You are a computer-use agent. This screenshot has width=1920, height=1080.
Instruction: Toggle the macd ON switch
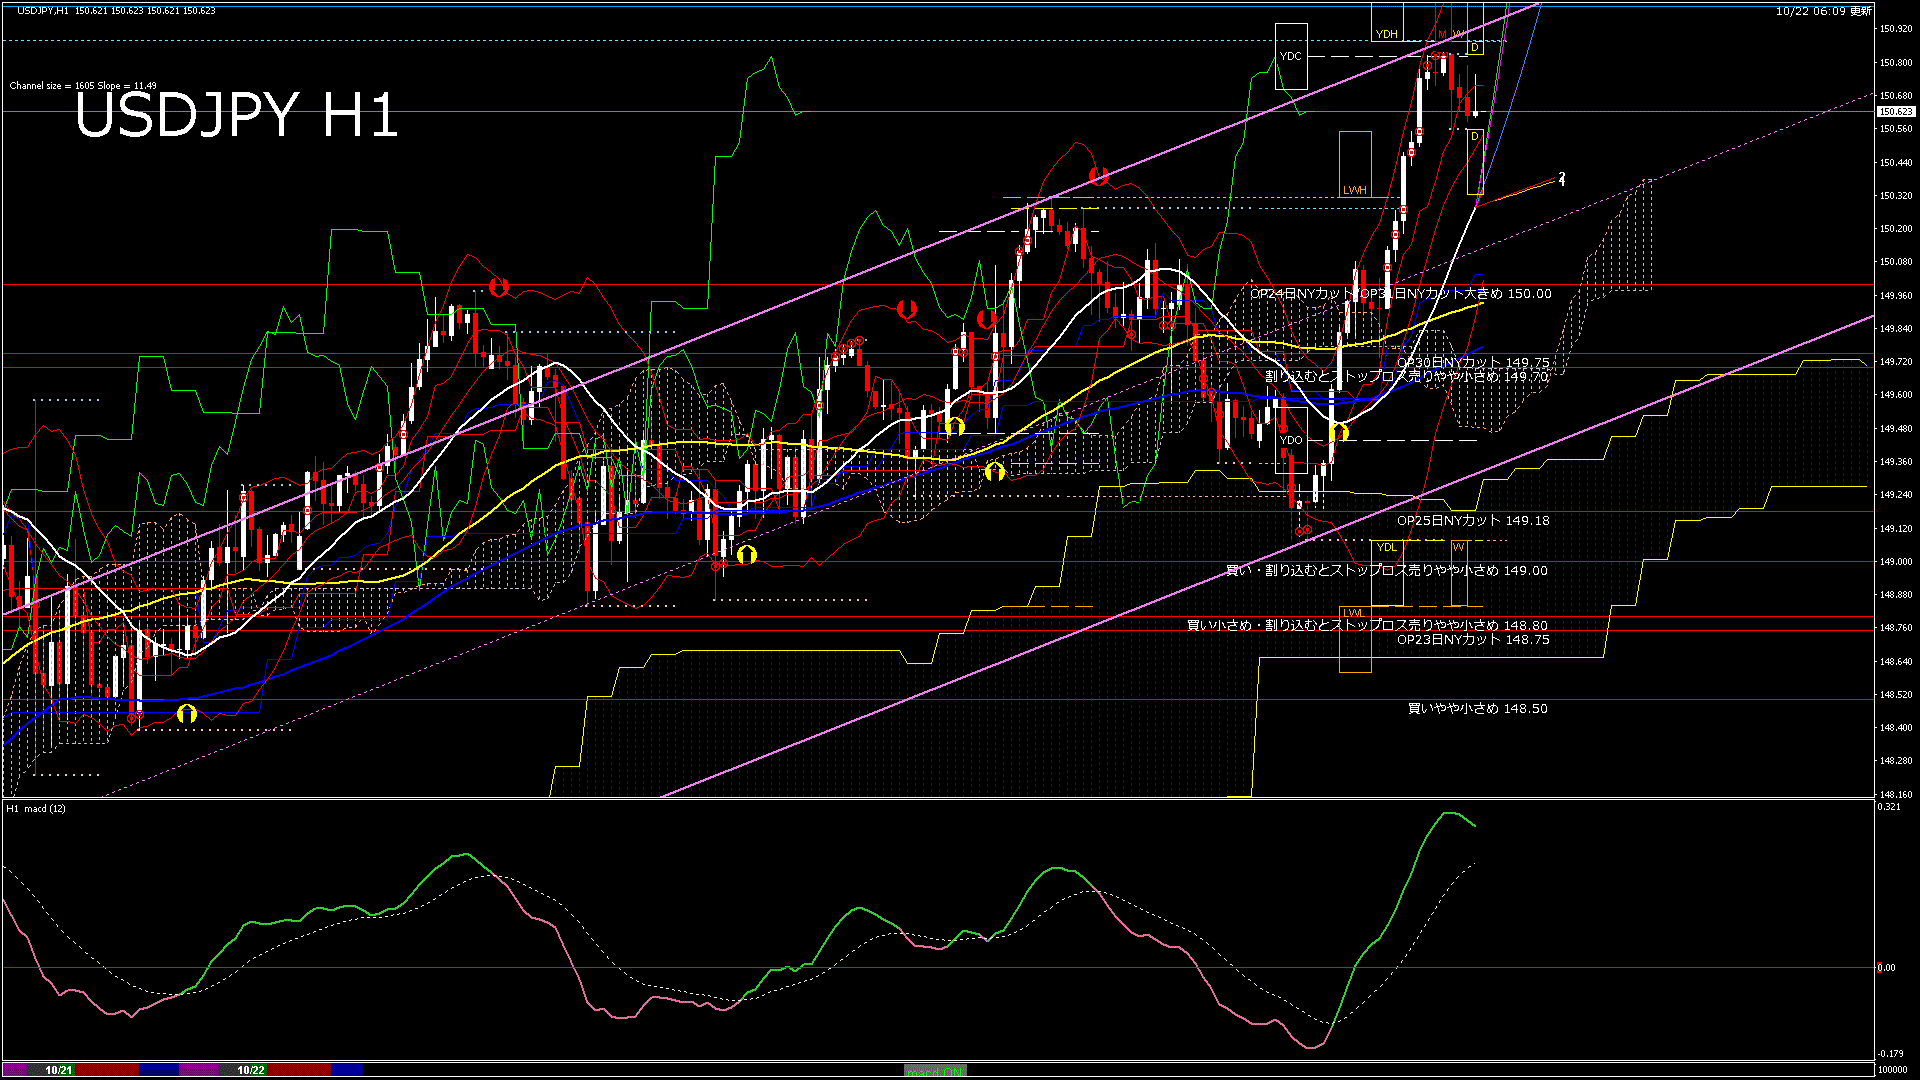click(935, 1071)
